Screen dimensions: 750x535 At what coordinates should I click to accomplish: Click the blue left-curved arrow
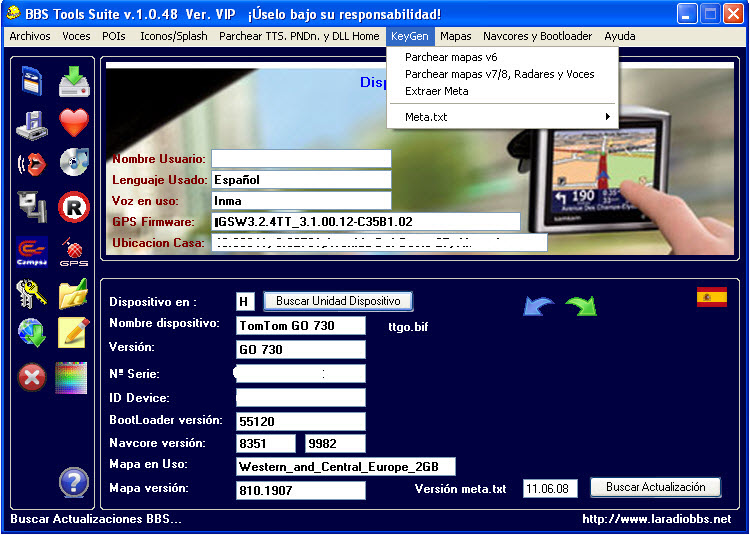coord(539,306)
